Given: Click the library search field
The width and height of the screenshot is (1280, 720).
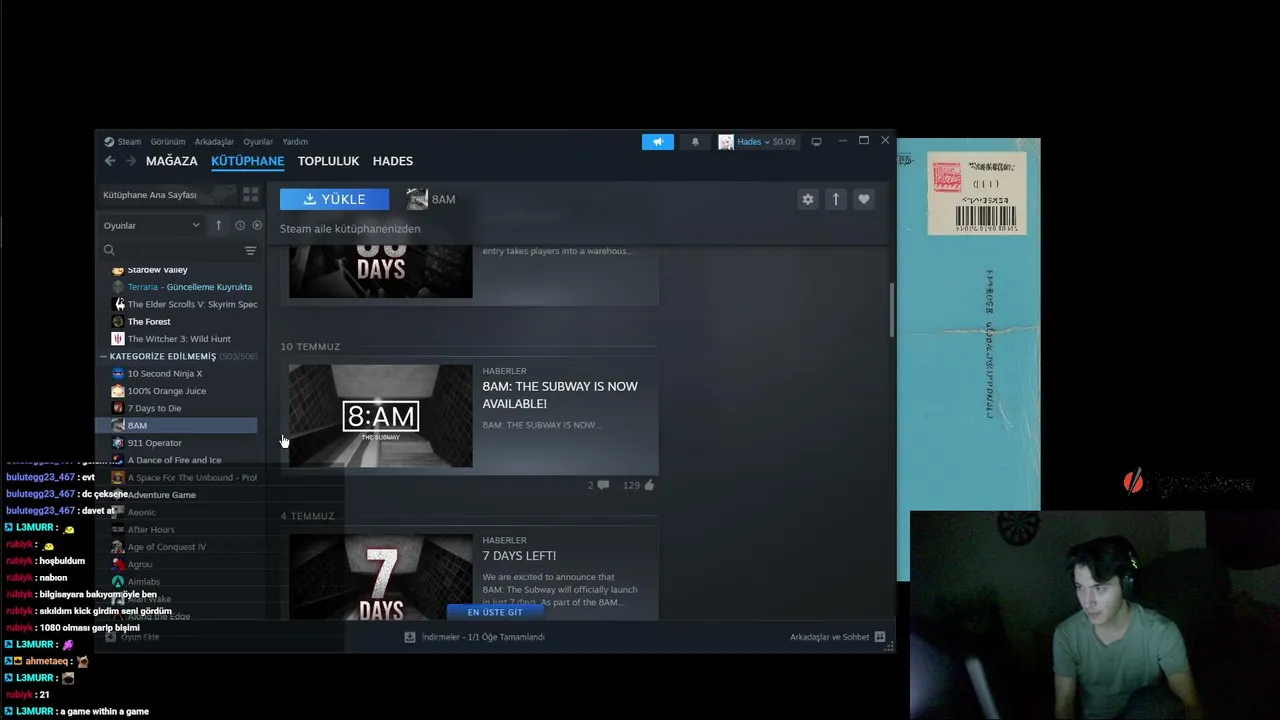Looking at the screenshot, I should coord(178,250).
